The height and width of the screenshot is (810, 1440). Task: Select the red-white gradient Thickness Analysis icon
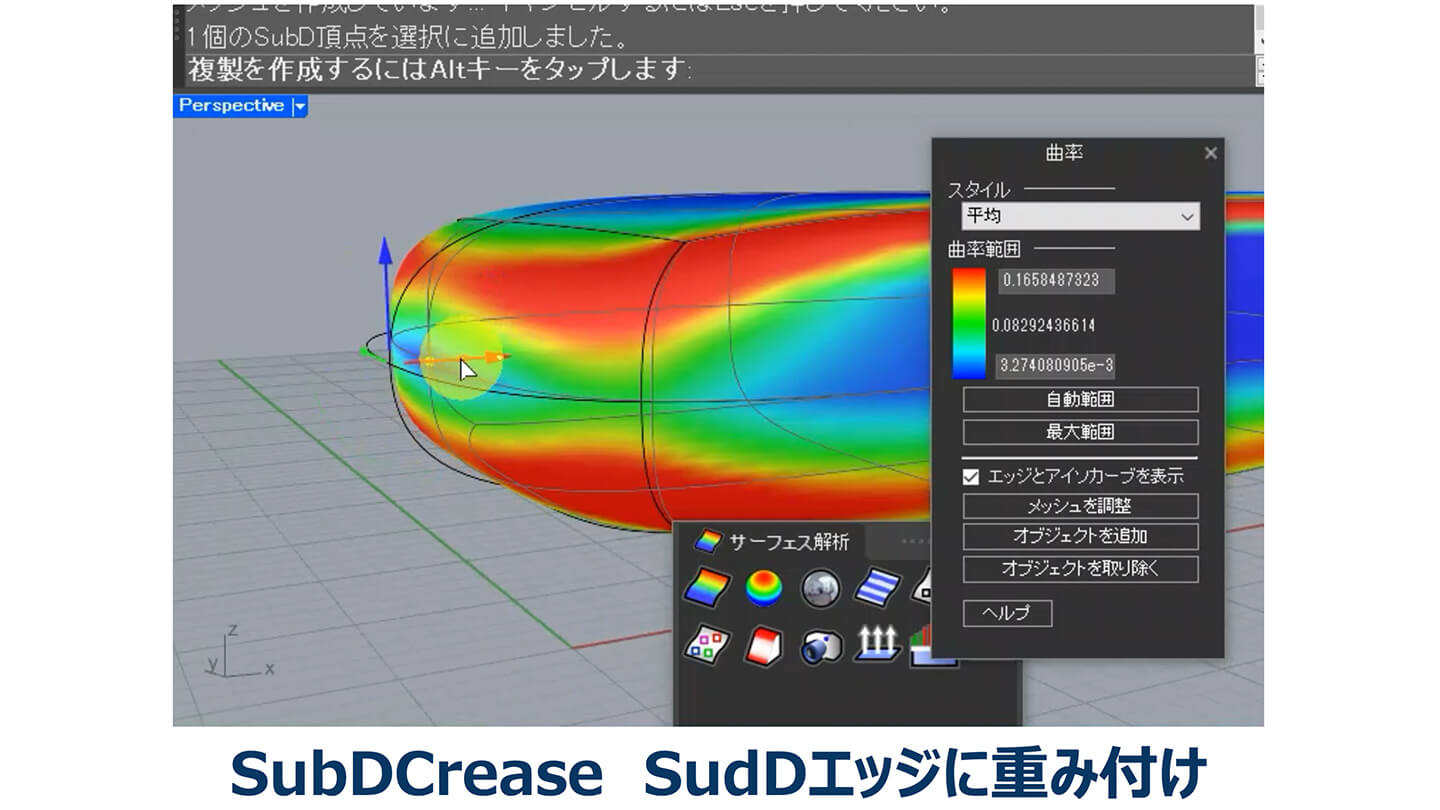[765, 646]
